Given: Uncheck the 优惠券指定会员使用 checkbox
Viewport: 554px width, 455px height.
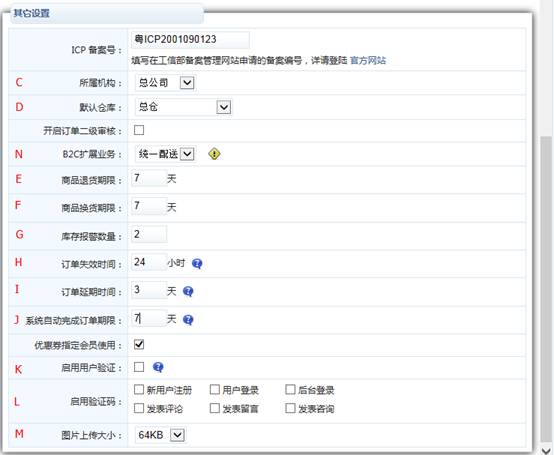Looking at the screenshot, I should coord(139,344).
